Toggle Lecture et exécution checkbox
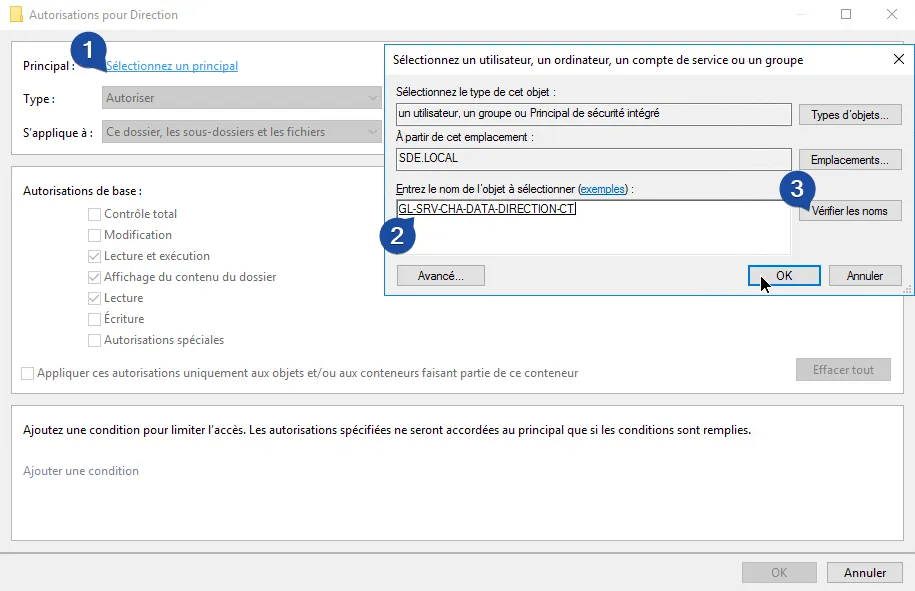This screenshot has width=915, height=591. [x=95, y=256]
